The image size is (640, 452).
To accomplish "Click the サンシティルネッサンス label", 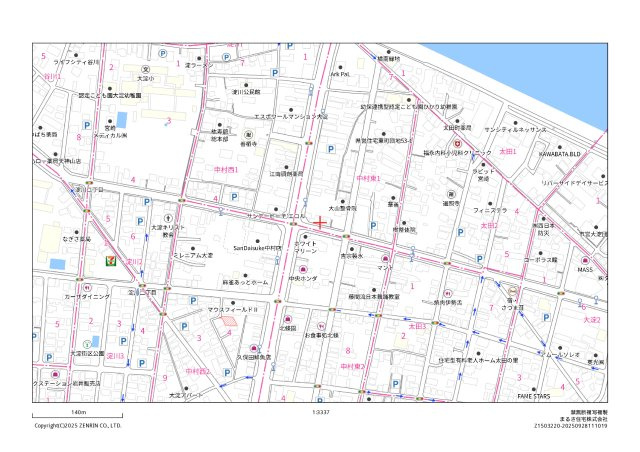I will click(514, 130).
